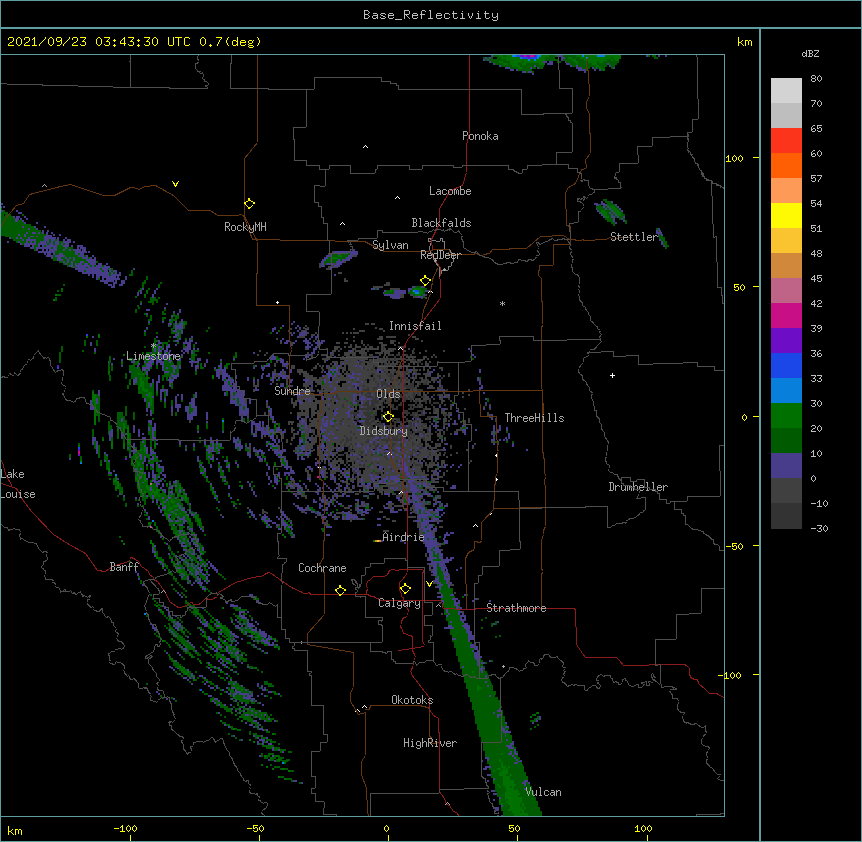The image size is (862, 842).
Task: Select the white asterisk marker east of Innisfail
Action: pos(502,303)
